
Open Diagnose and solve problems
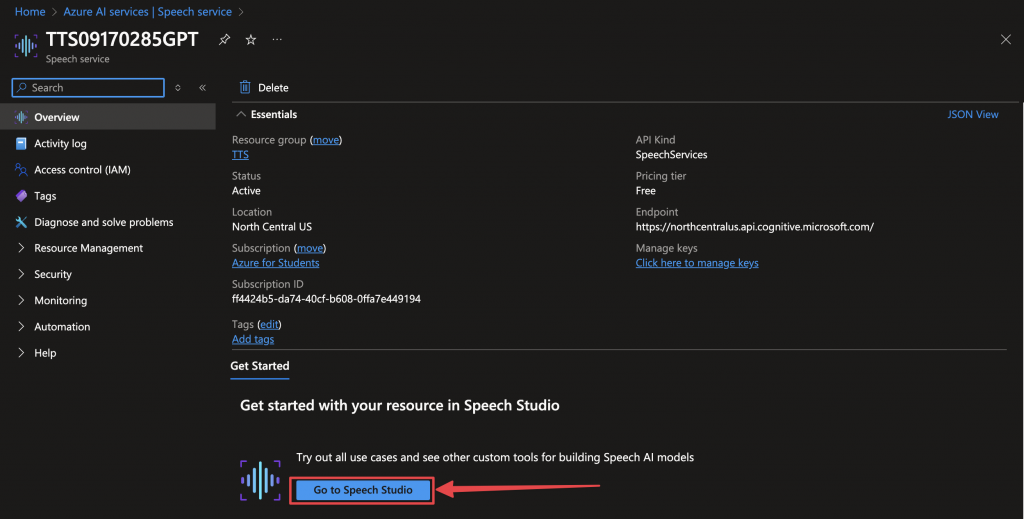pyautogui.click(x=103, y=222)
